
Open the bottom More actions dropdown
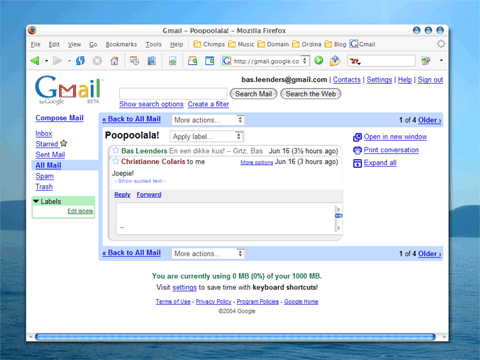[208, 254]
